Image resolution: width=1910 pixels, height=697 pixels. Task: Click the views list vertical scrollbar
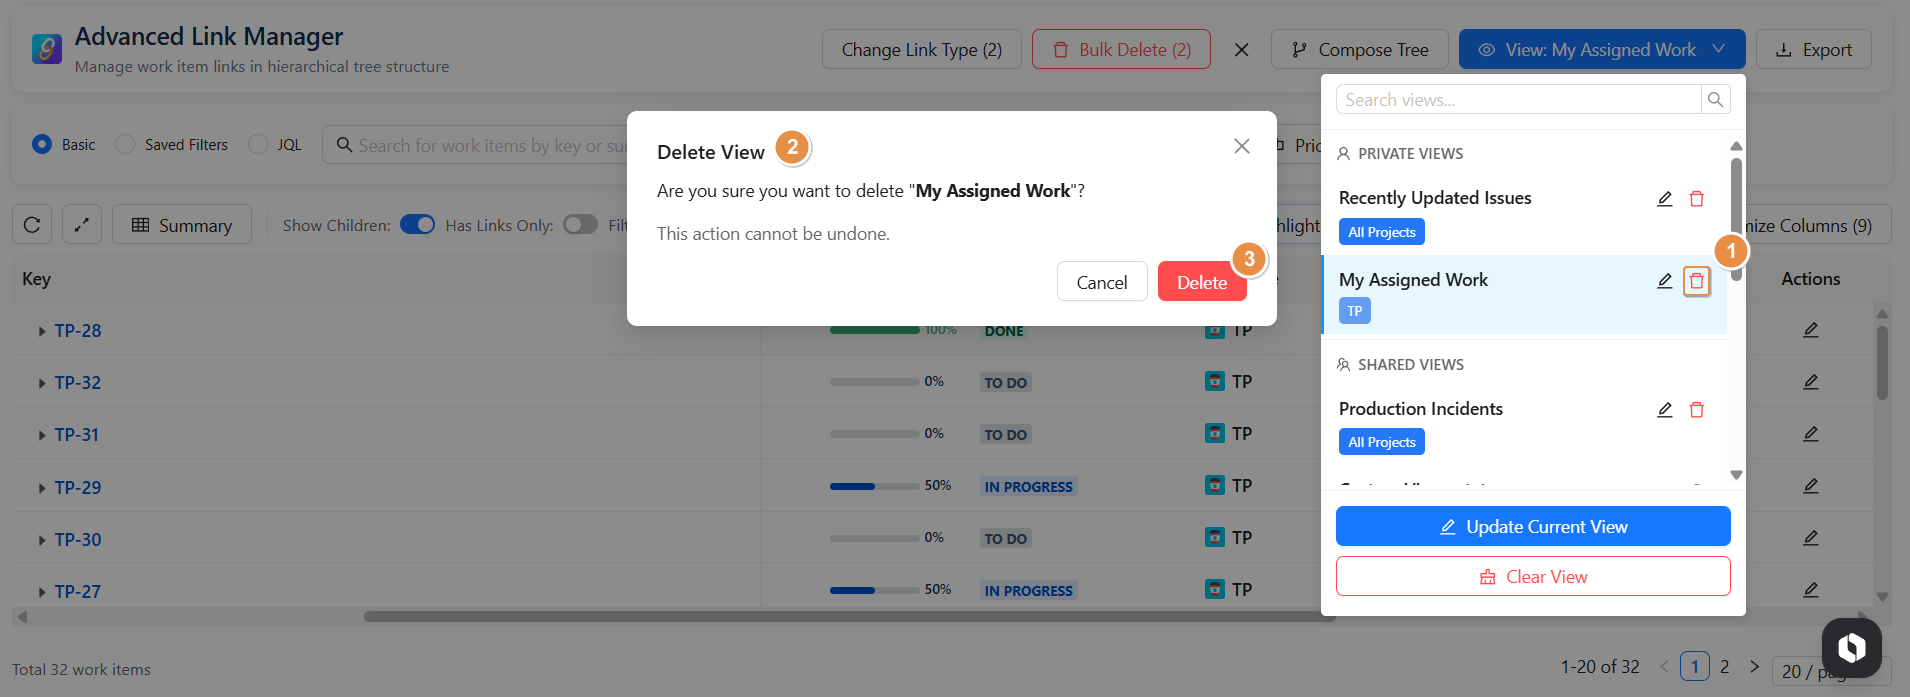[1736, 220]
